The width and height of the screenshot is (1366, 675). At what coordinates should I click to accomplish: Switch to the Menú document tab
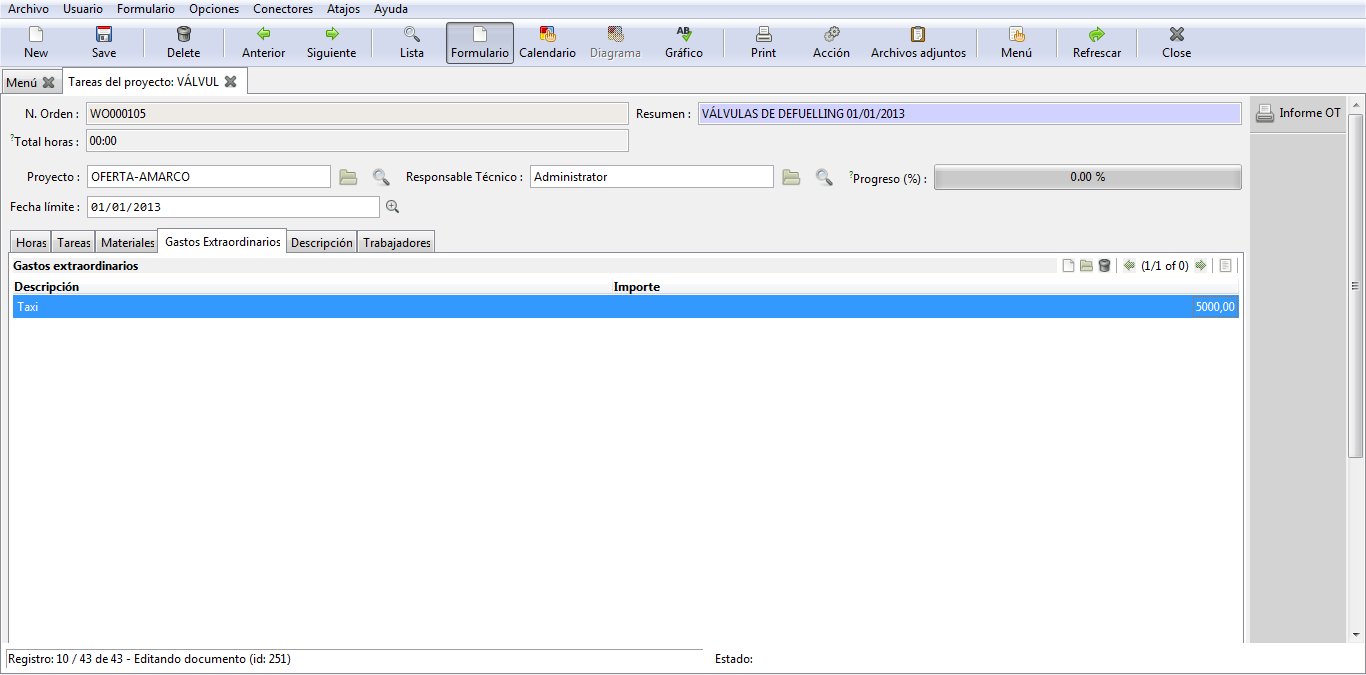(30, 82)
